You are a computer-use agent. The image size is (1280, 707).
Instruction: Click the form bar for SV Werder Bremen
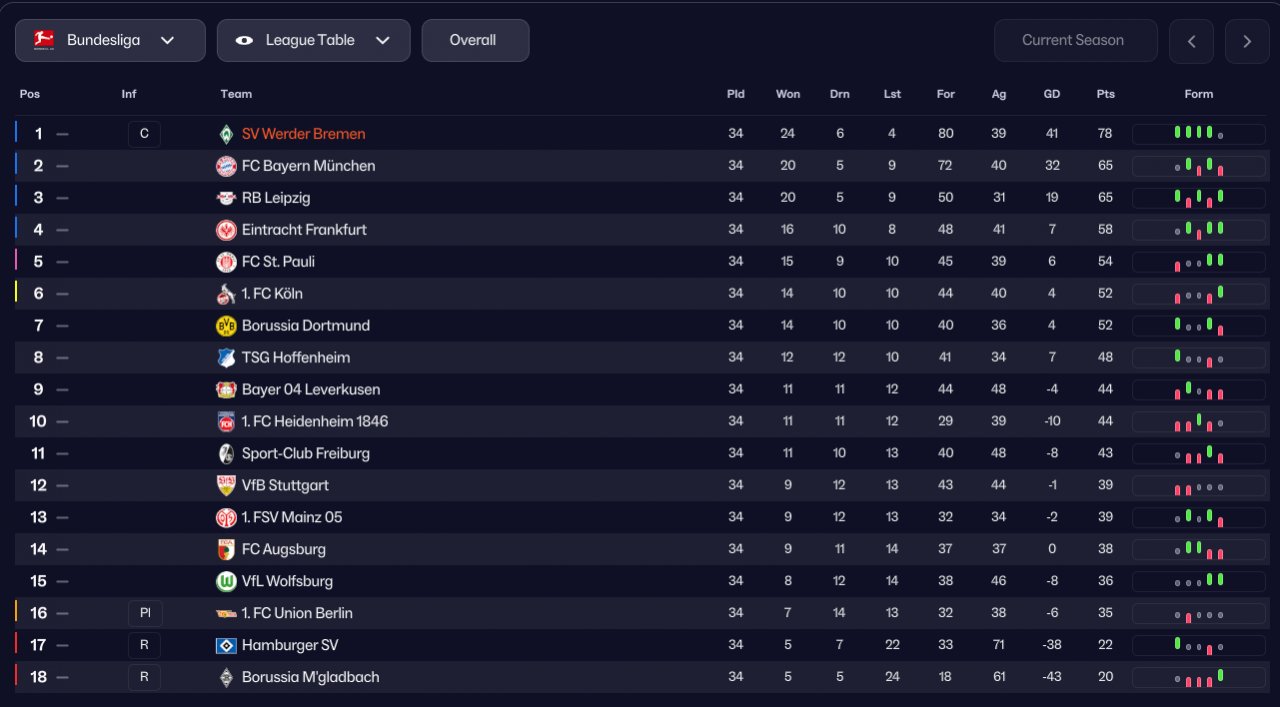coord(1198,134)
